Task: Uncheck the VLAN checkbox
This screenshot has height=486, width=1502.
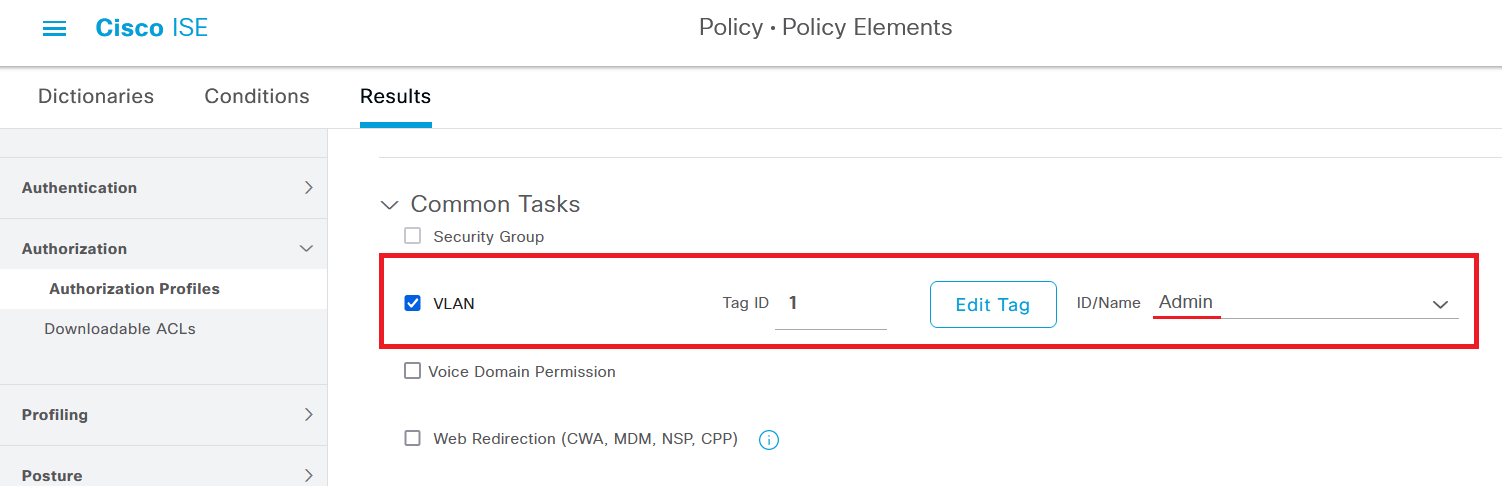Action: (x=412, y=303)
